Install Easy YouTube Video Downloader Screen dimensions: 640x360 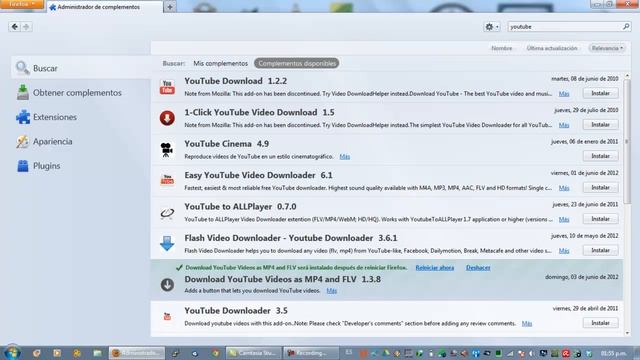(600, 188)
